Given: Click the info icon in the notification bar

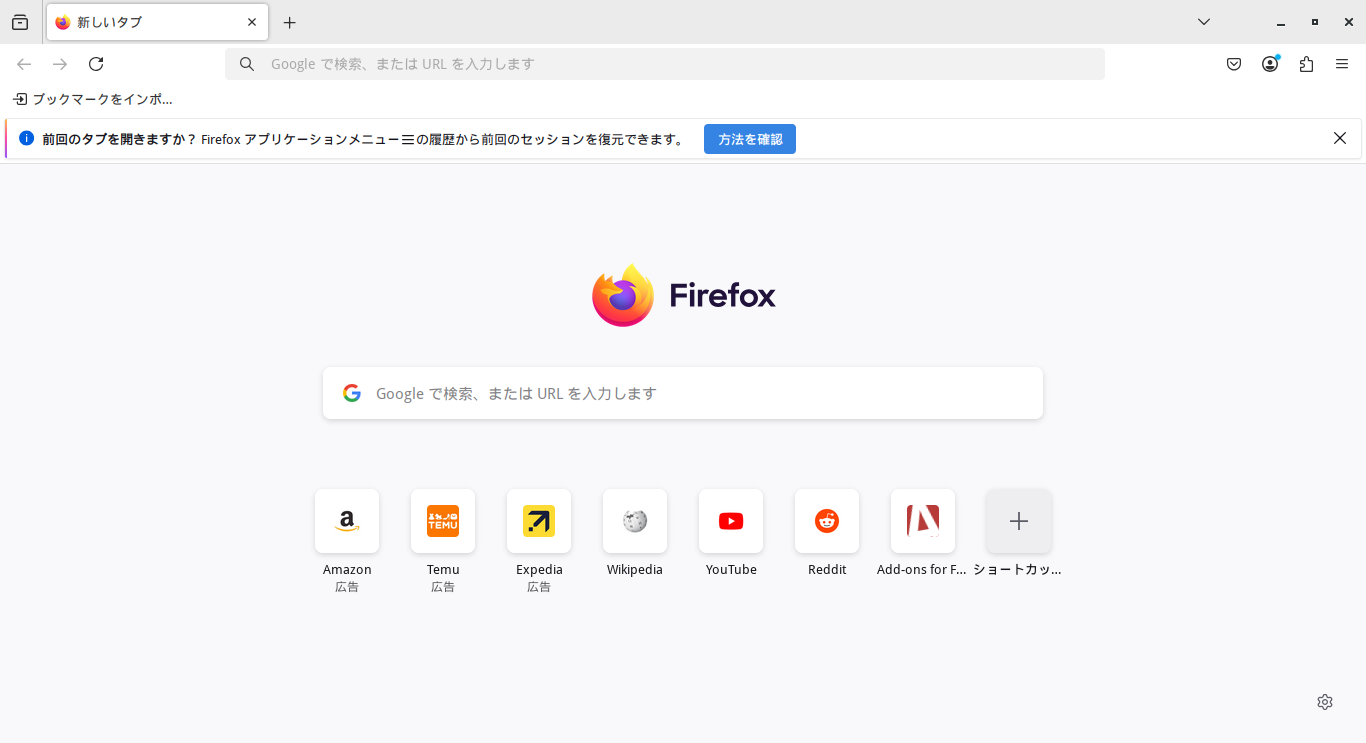Looking at the screenshot, I should pos(27,138).
